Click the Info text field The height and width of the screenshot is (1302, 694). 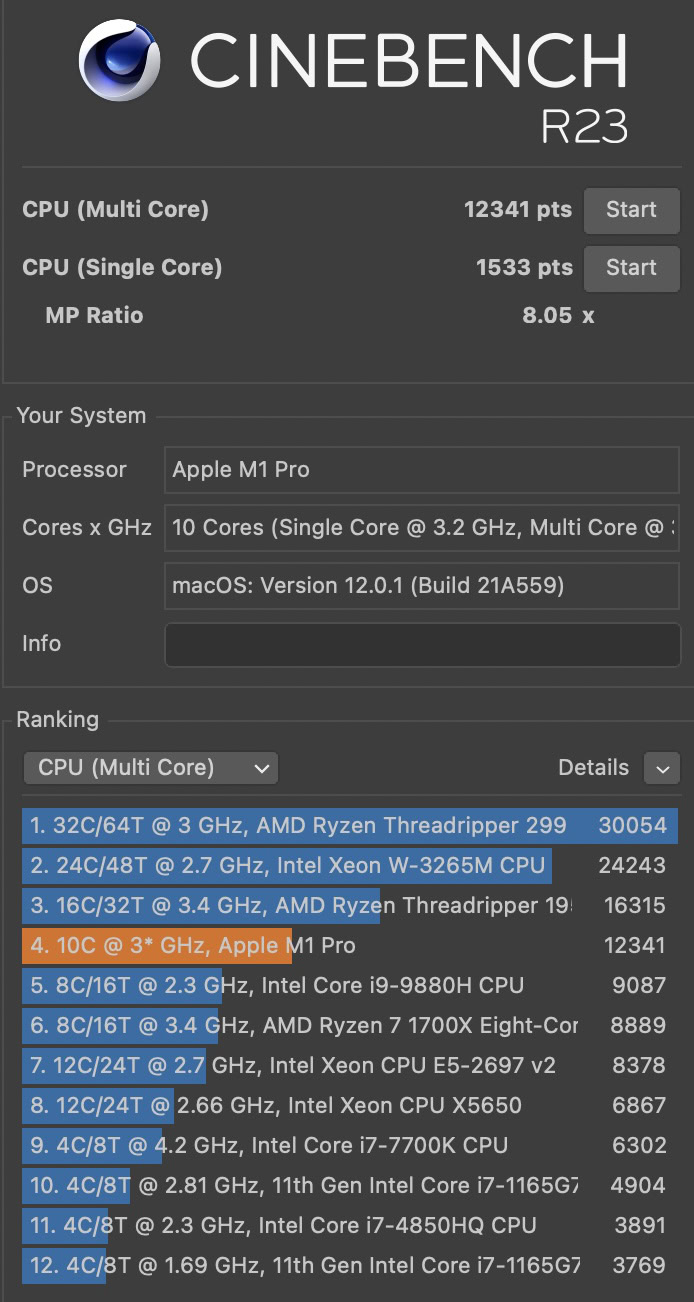tap(422, 644)
